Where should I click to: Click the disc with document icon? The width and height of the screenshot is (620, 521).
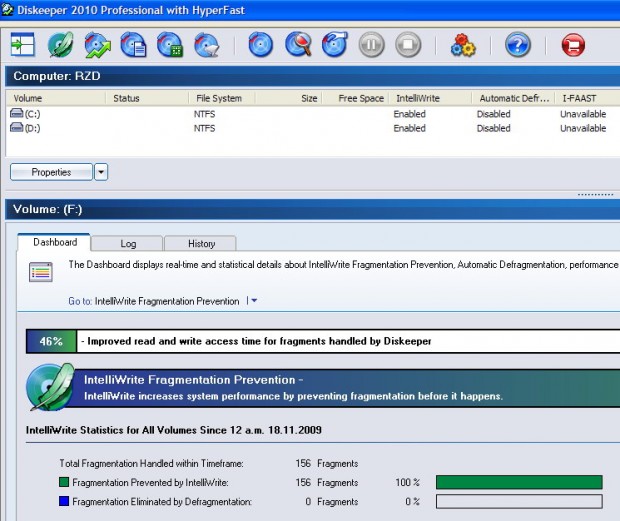134,45
